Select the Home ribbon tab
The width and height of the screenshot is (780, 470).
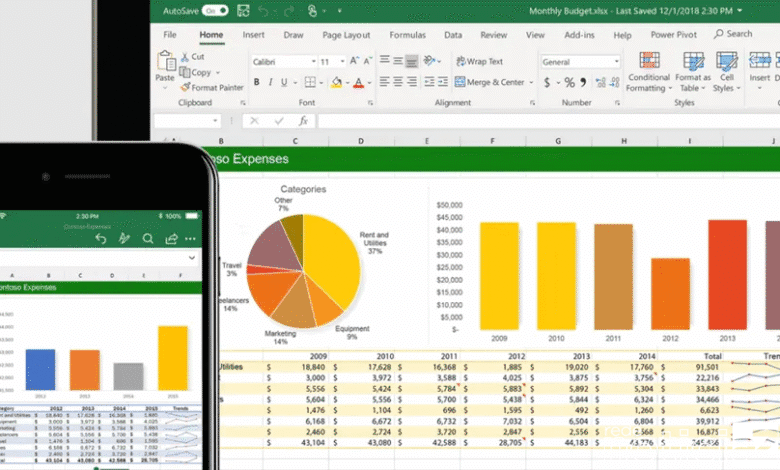(211, 34)
